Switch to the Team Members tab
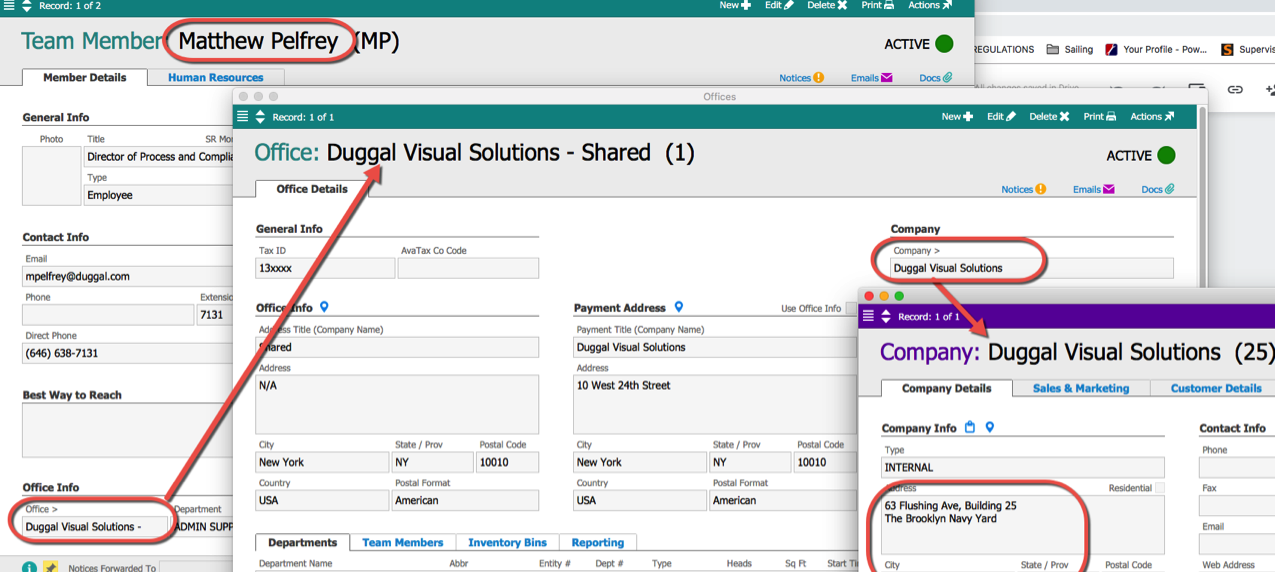Screen dimensions: 1275x572 pyautogui.click(x=402, y=542)
